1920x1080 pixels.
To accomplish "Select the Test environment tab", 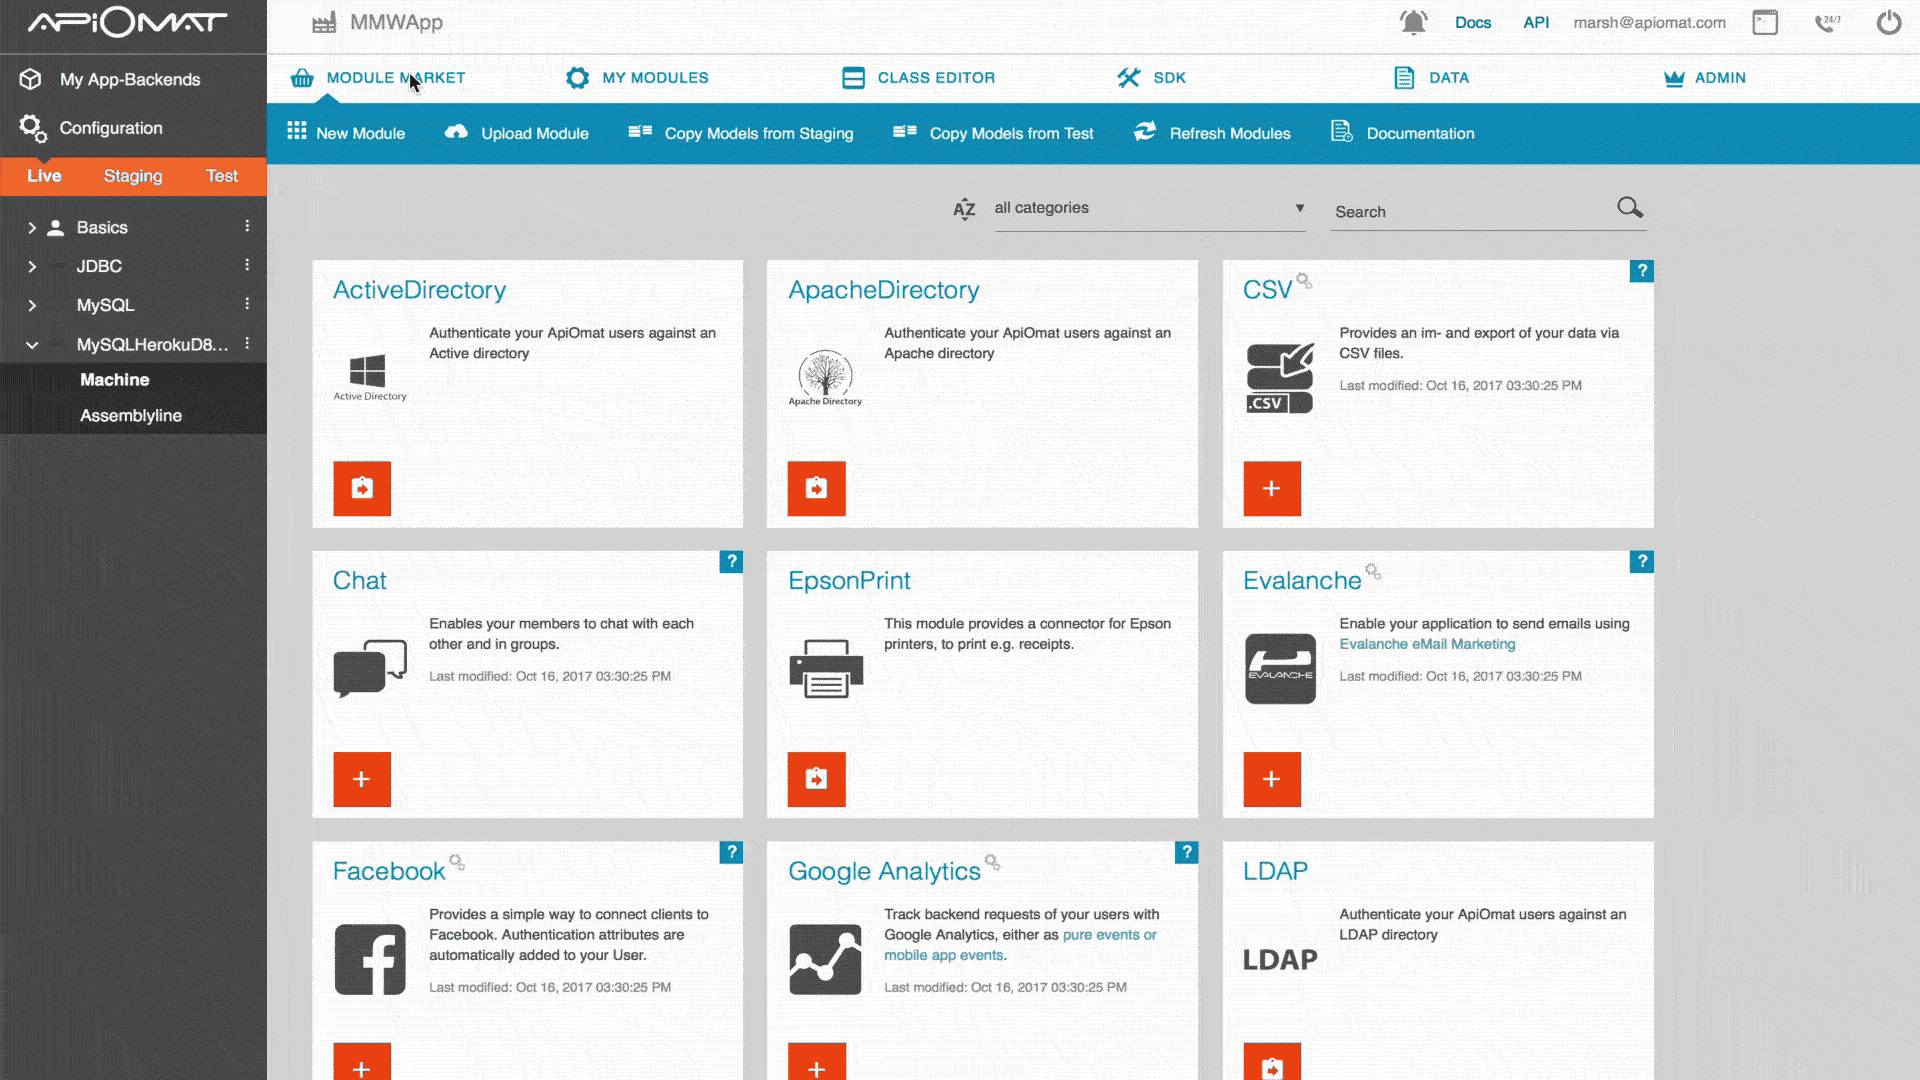I will pyautogui.click(x=222, y=176).
